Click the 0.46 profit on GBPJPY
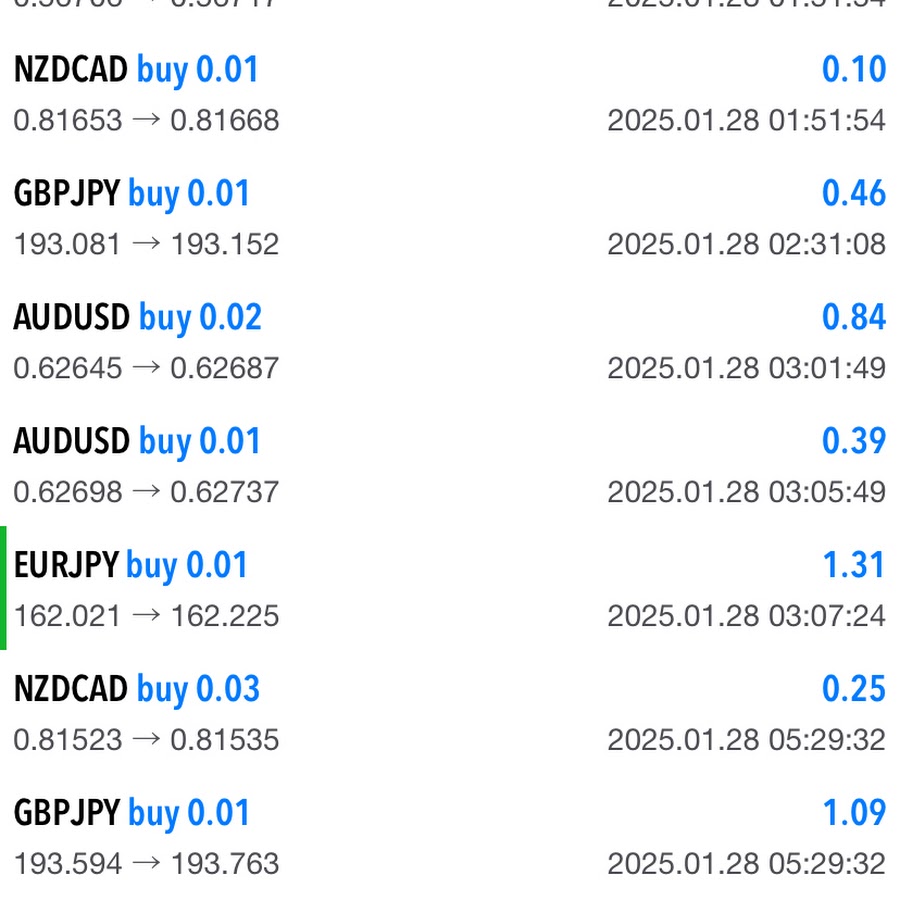Image resolution: width=900 pixels, height=900 pixels. [853, 194]
